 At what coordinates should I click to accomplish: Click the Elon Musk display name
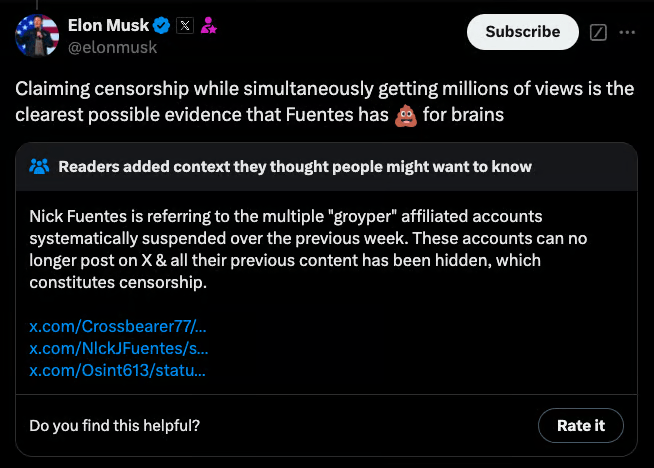107,25
